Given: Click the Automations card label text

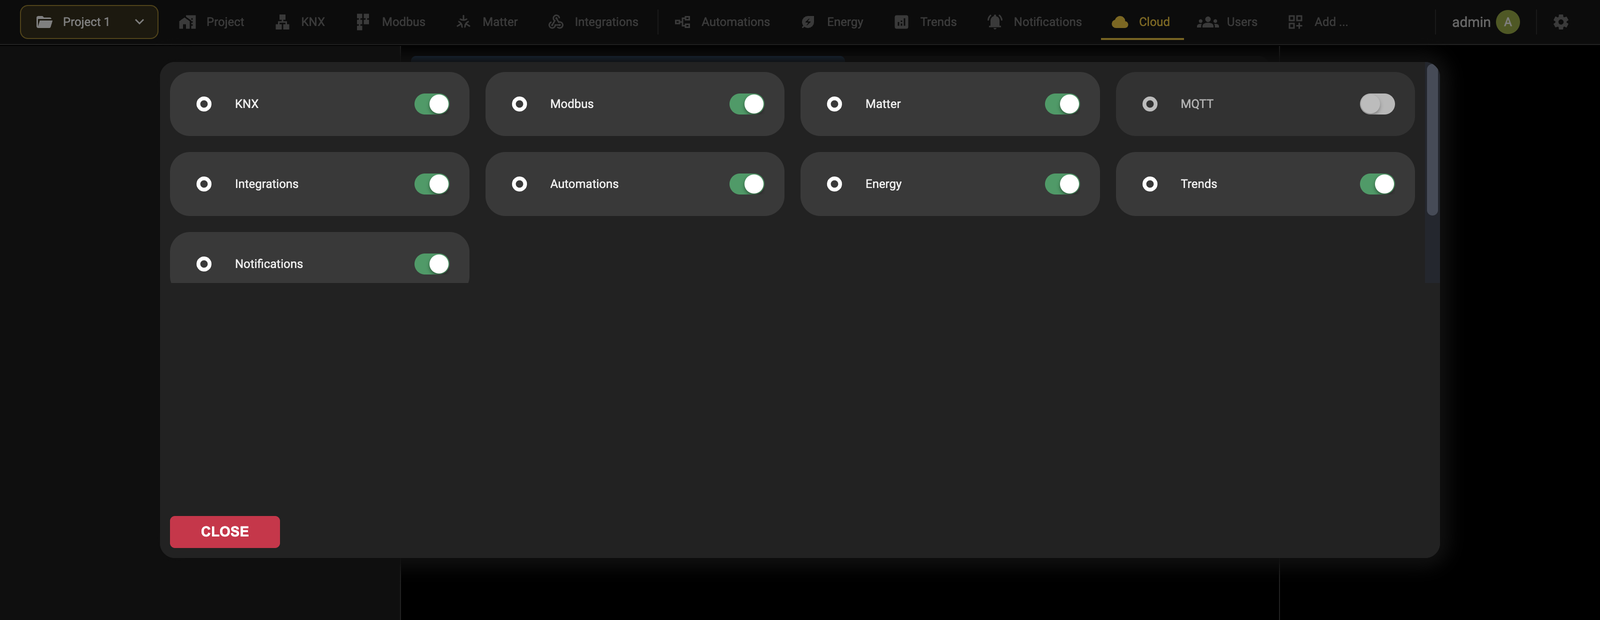Looking at the screenshot, I should 584,184.
